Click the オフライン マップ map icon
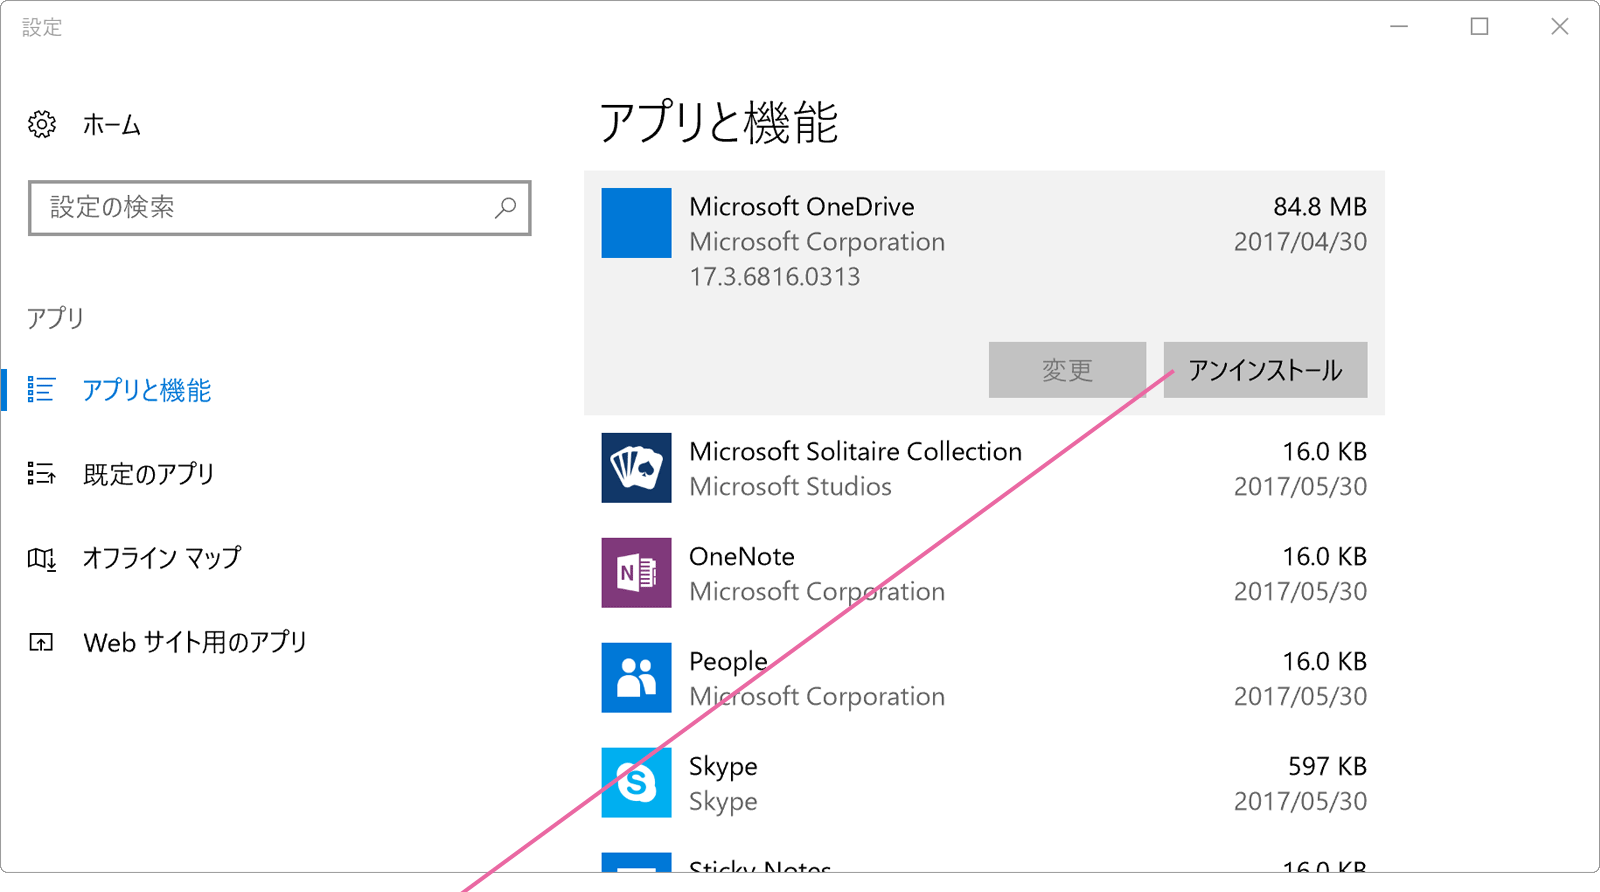1600x892 pixels. click(41, 558)
